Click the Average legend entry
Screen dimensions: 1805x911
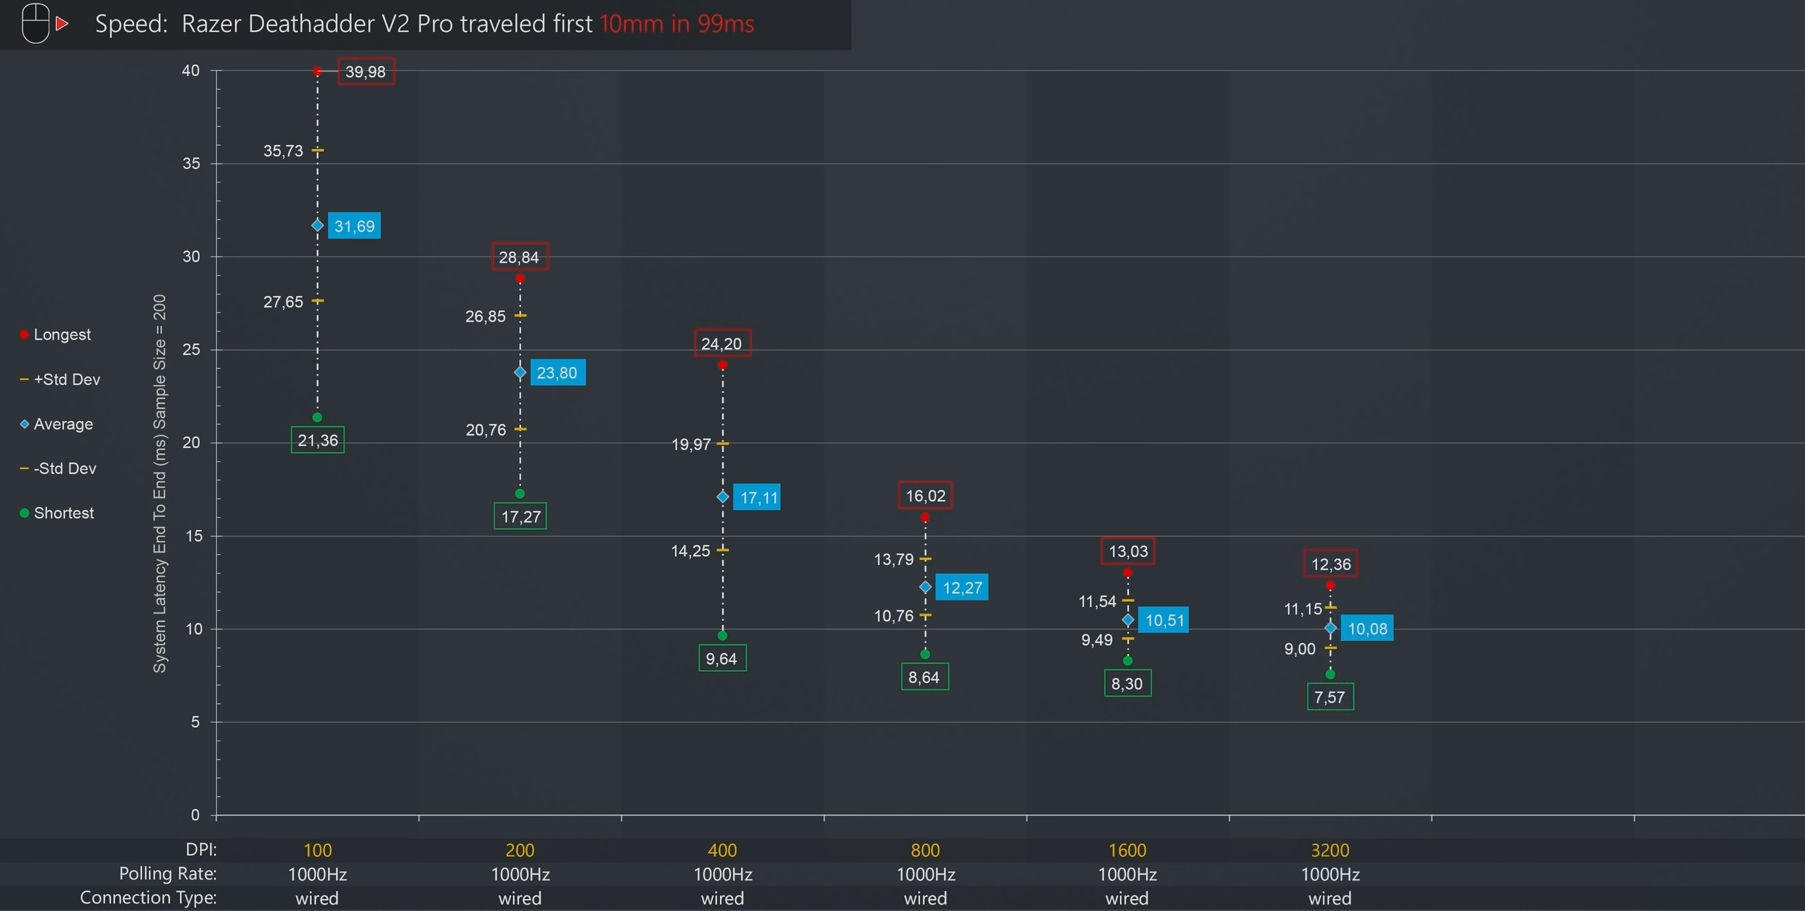click(57, 424)
